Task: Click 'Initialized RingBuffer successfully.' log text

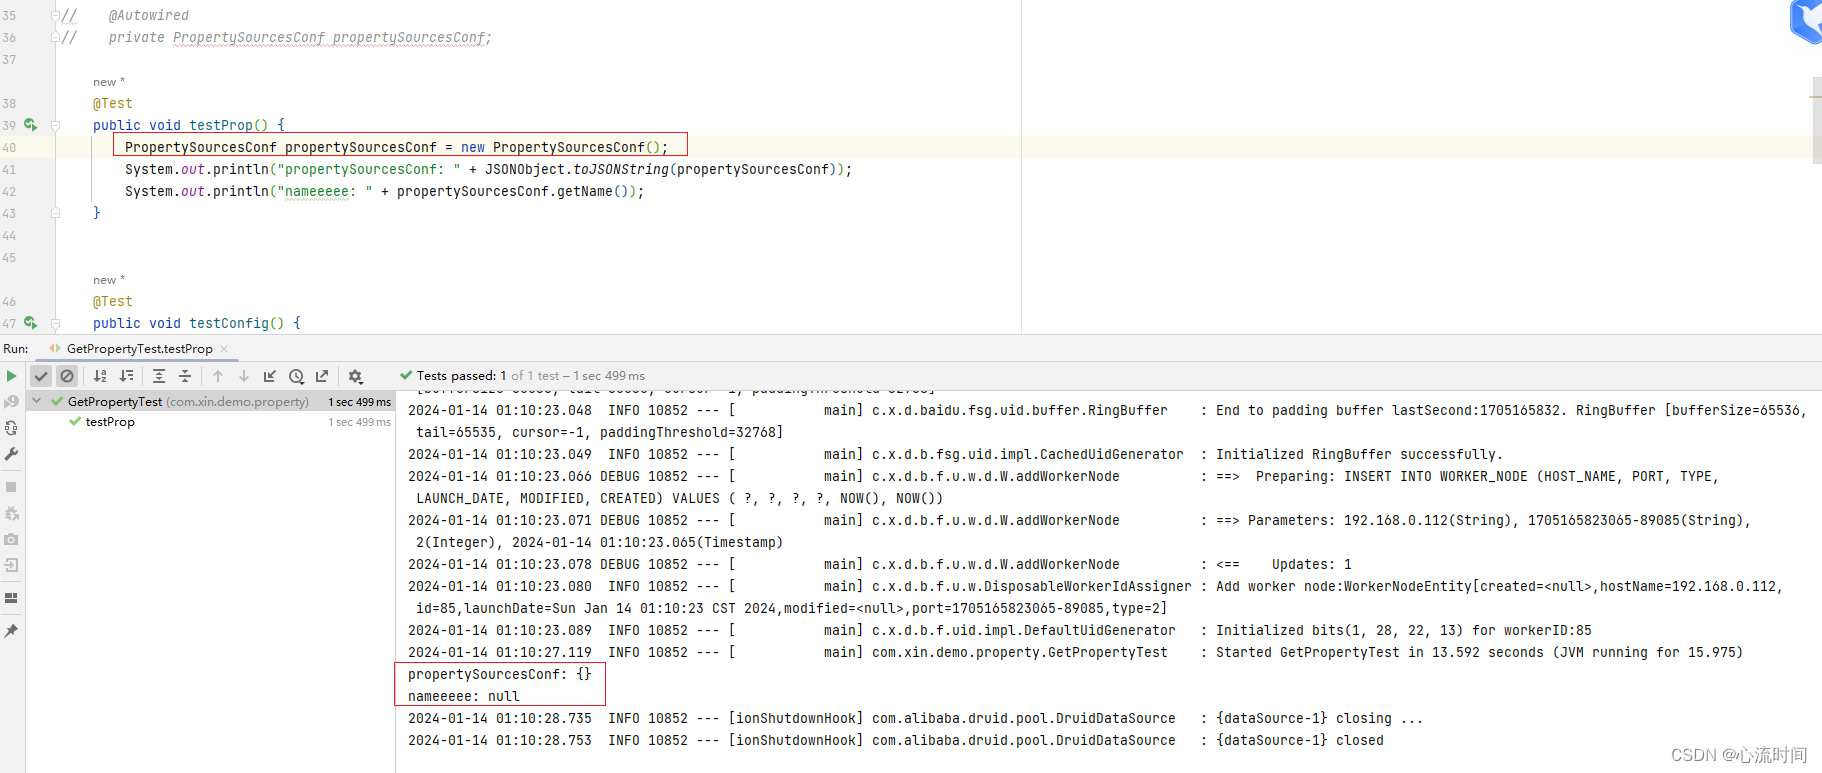Action: [x=1359, y=454]
